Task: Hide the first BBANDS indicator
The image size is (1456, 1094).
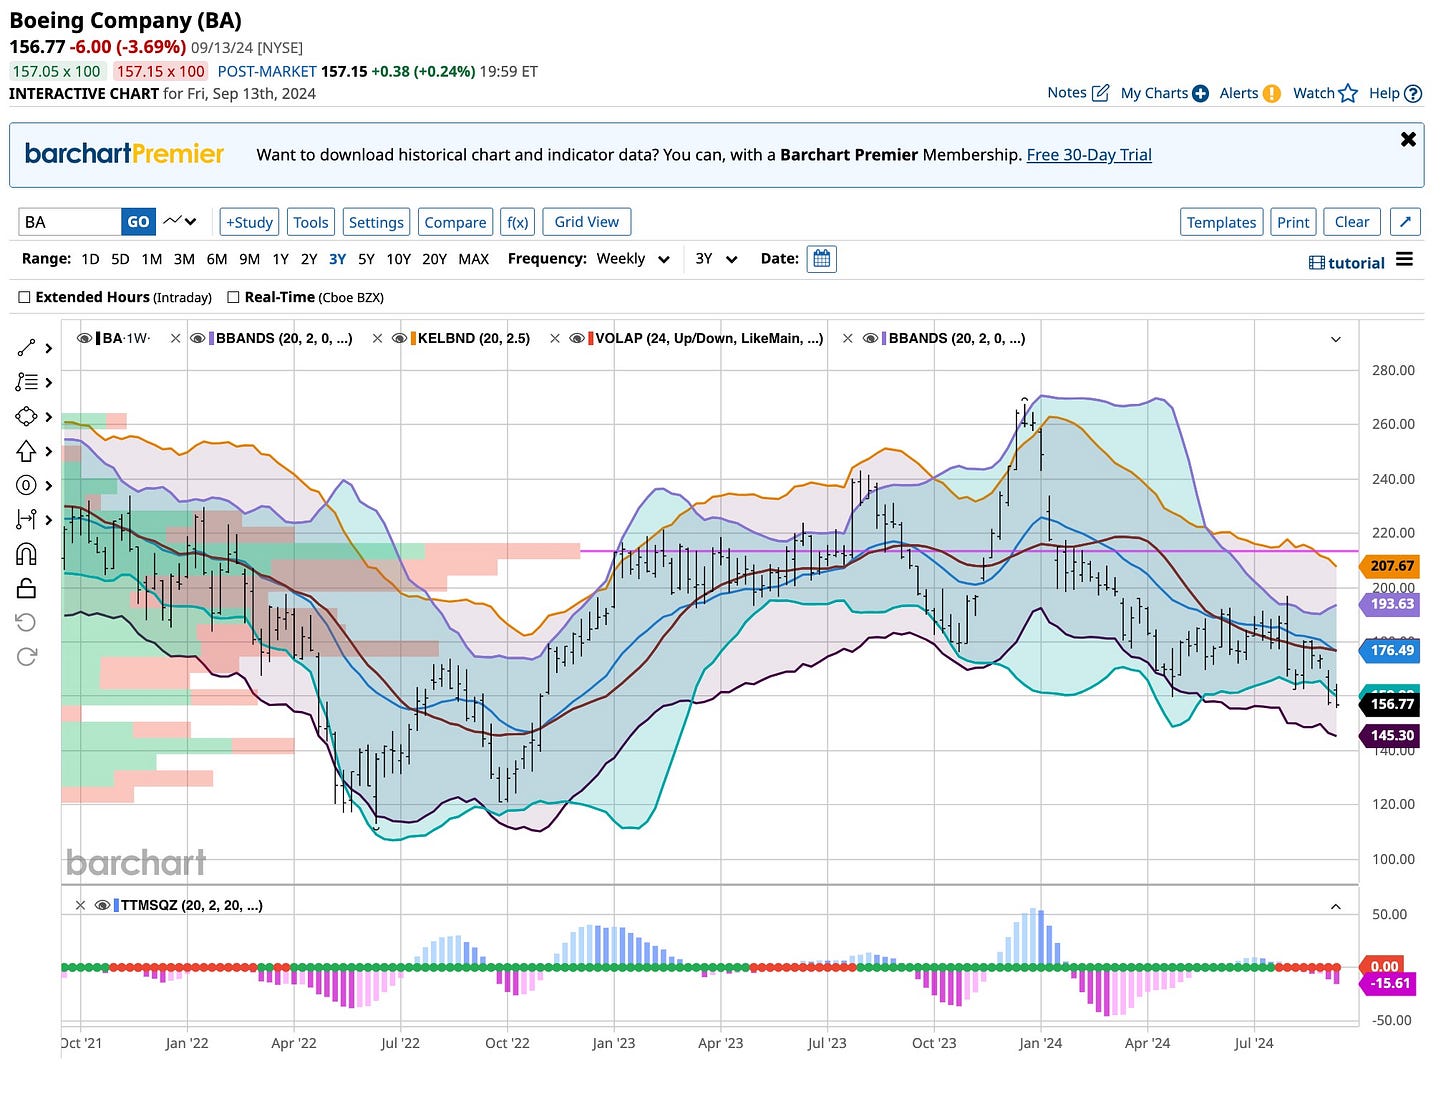Action: coord(198,339)
